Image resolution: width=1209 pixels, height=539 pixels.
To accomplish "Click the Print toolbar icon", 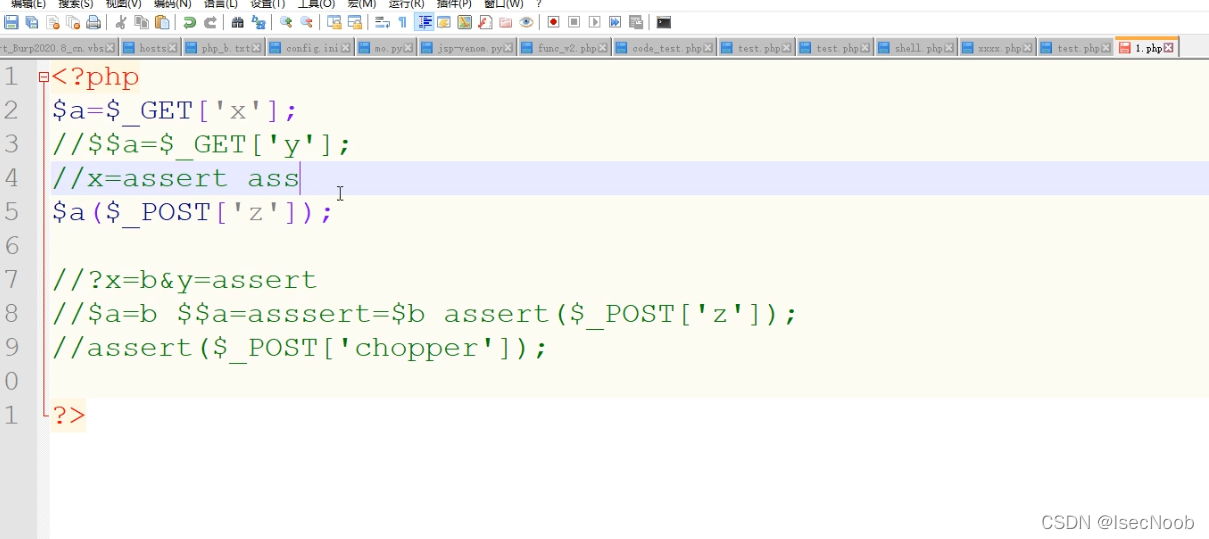I will pyautogui.click(x=94, y=22).
